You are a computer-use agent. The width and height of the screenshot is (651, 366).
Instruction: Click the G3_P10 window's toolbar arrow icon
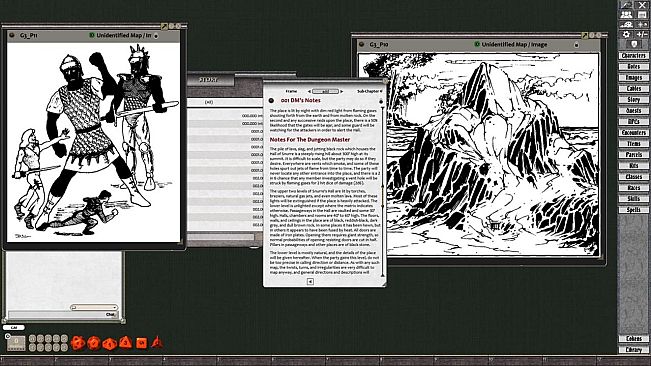point(585,35)
